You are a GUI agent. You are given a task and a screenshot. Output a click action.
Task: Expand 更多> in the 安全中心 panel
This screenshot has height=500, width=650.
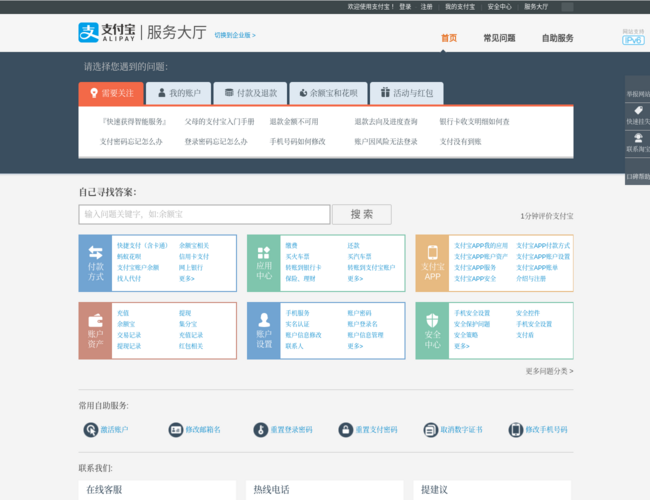[x=462, y=346]
